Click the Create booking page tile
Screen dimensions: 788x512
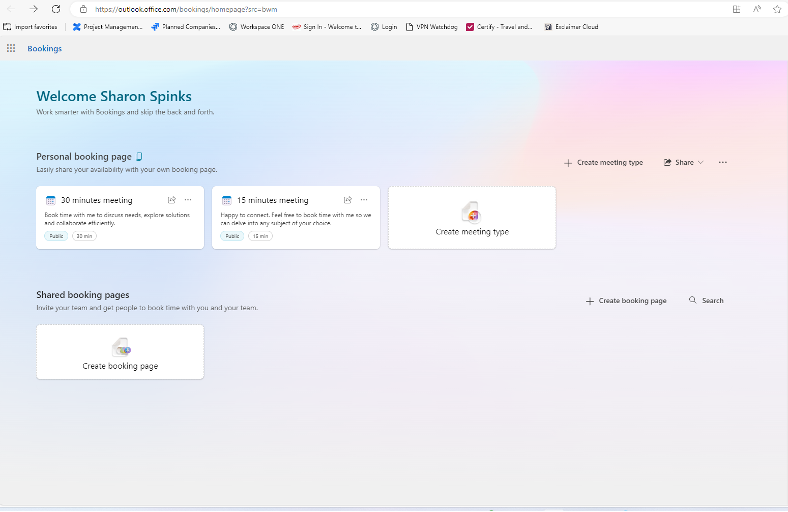point(120,352)
